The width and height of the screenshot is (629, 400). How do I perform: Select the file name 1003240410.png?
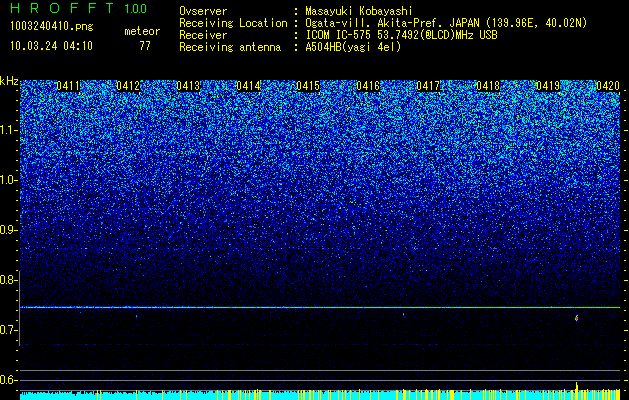point(51,26)
